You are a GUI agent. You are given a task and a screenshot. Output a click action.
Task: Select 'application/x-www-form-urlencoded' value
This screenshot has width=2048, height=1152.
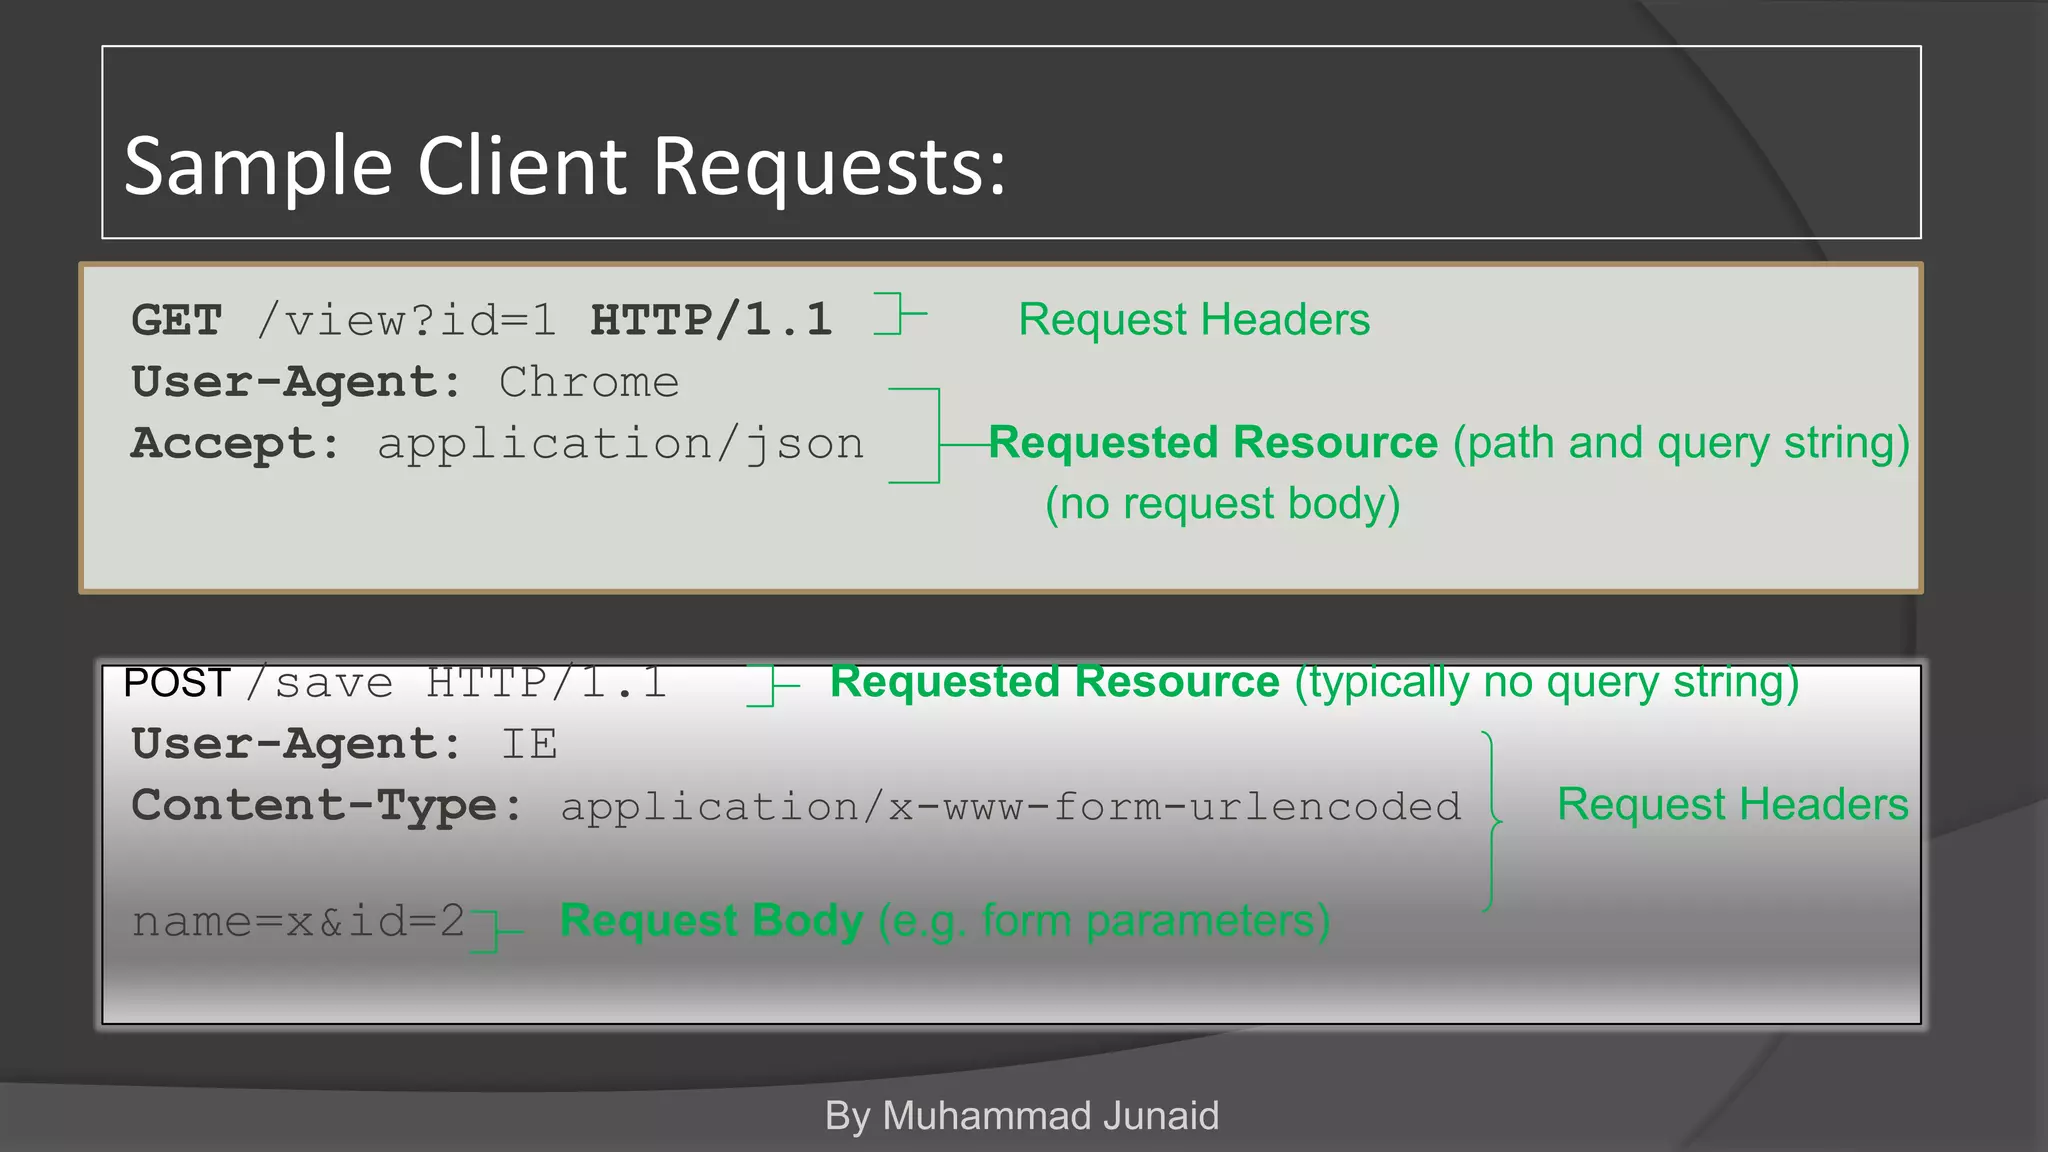pos(1011,806)
